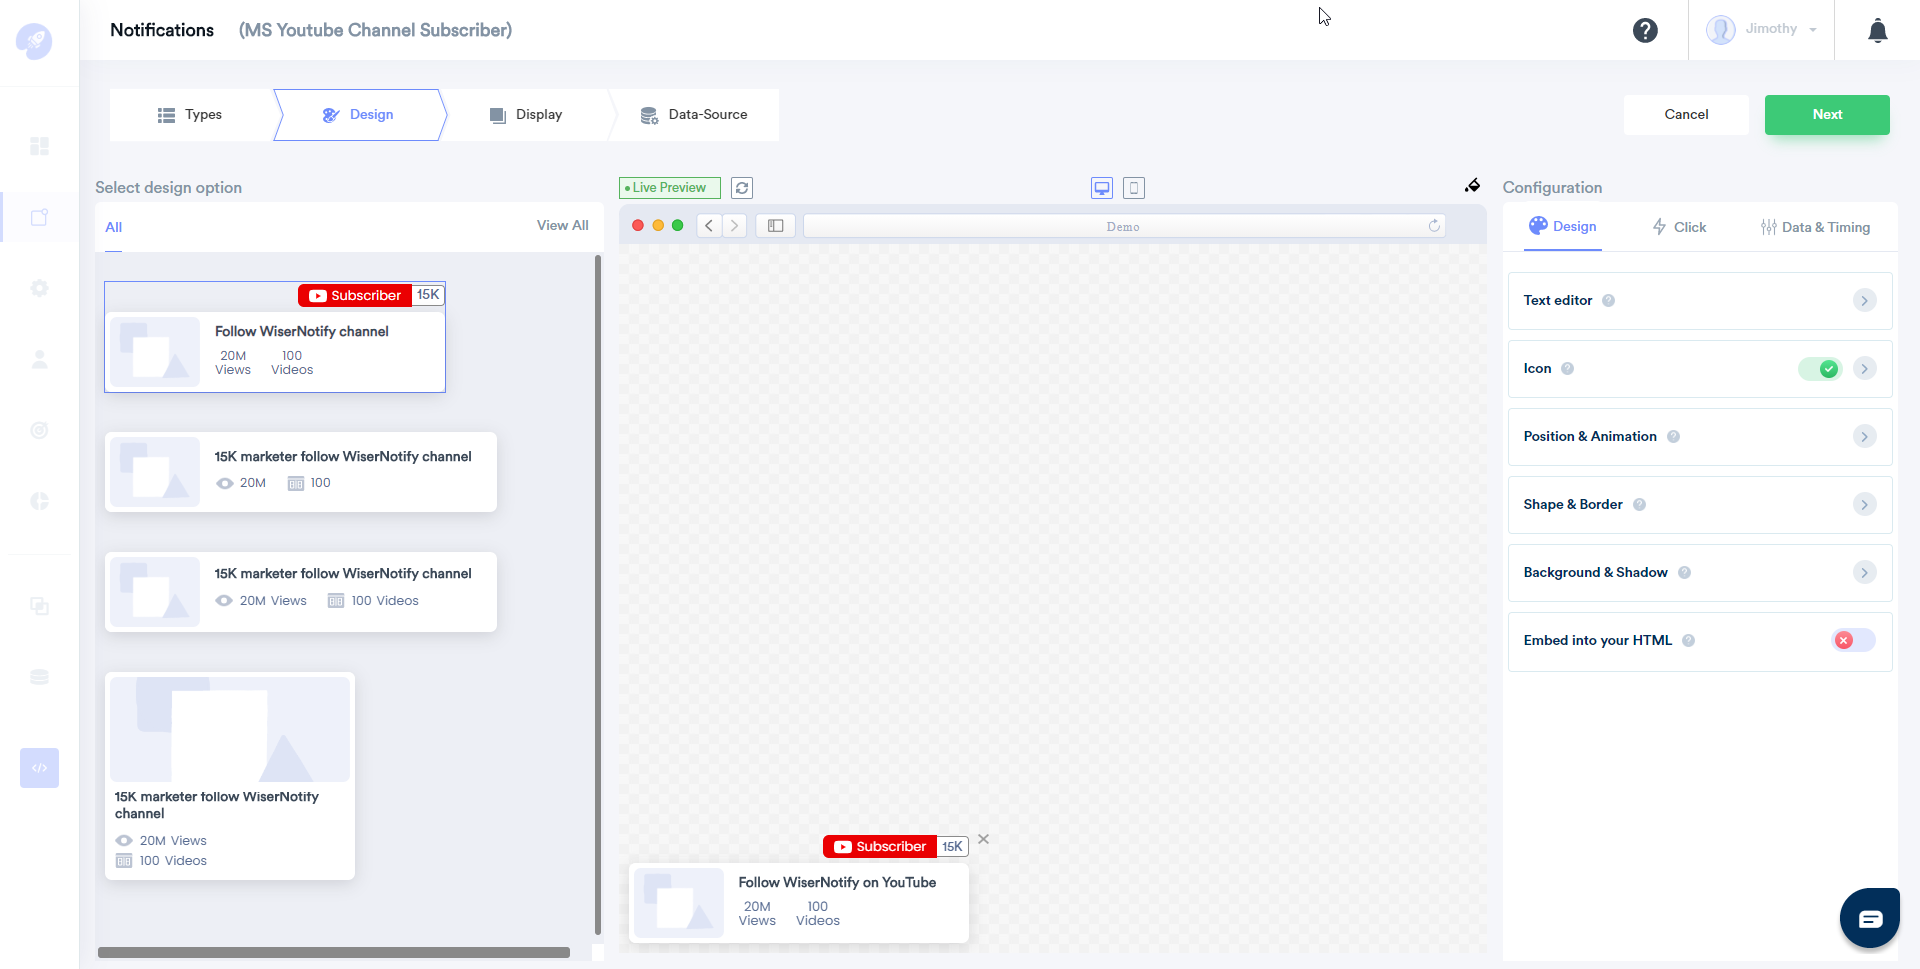Click the View All link
The image size is (1920, 969).
562,225
